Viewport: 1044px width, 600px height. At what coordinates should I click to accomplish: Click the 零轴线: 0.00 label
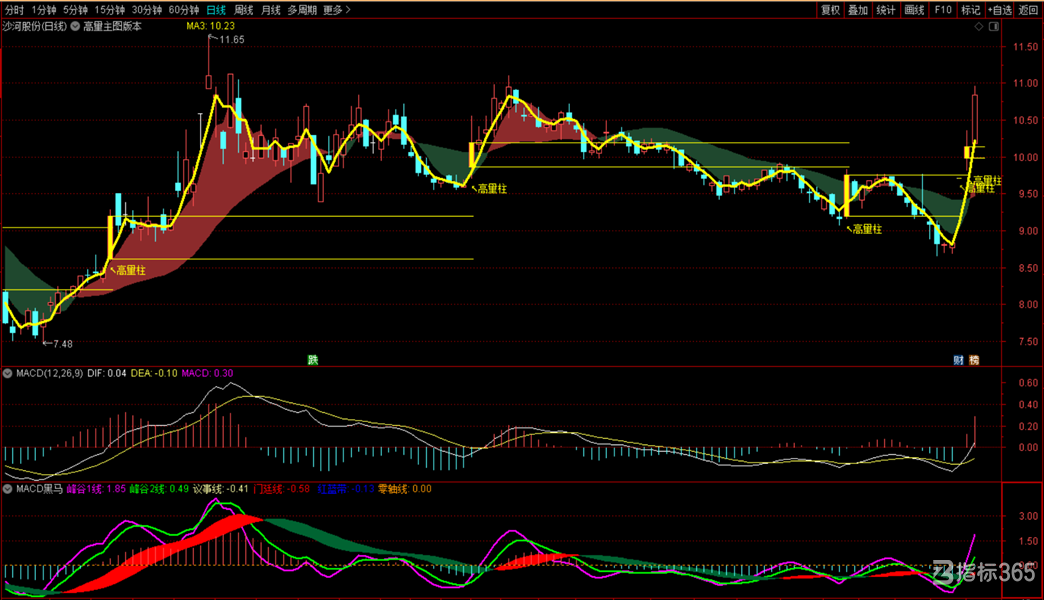(x=404, y=489)
